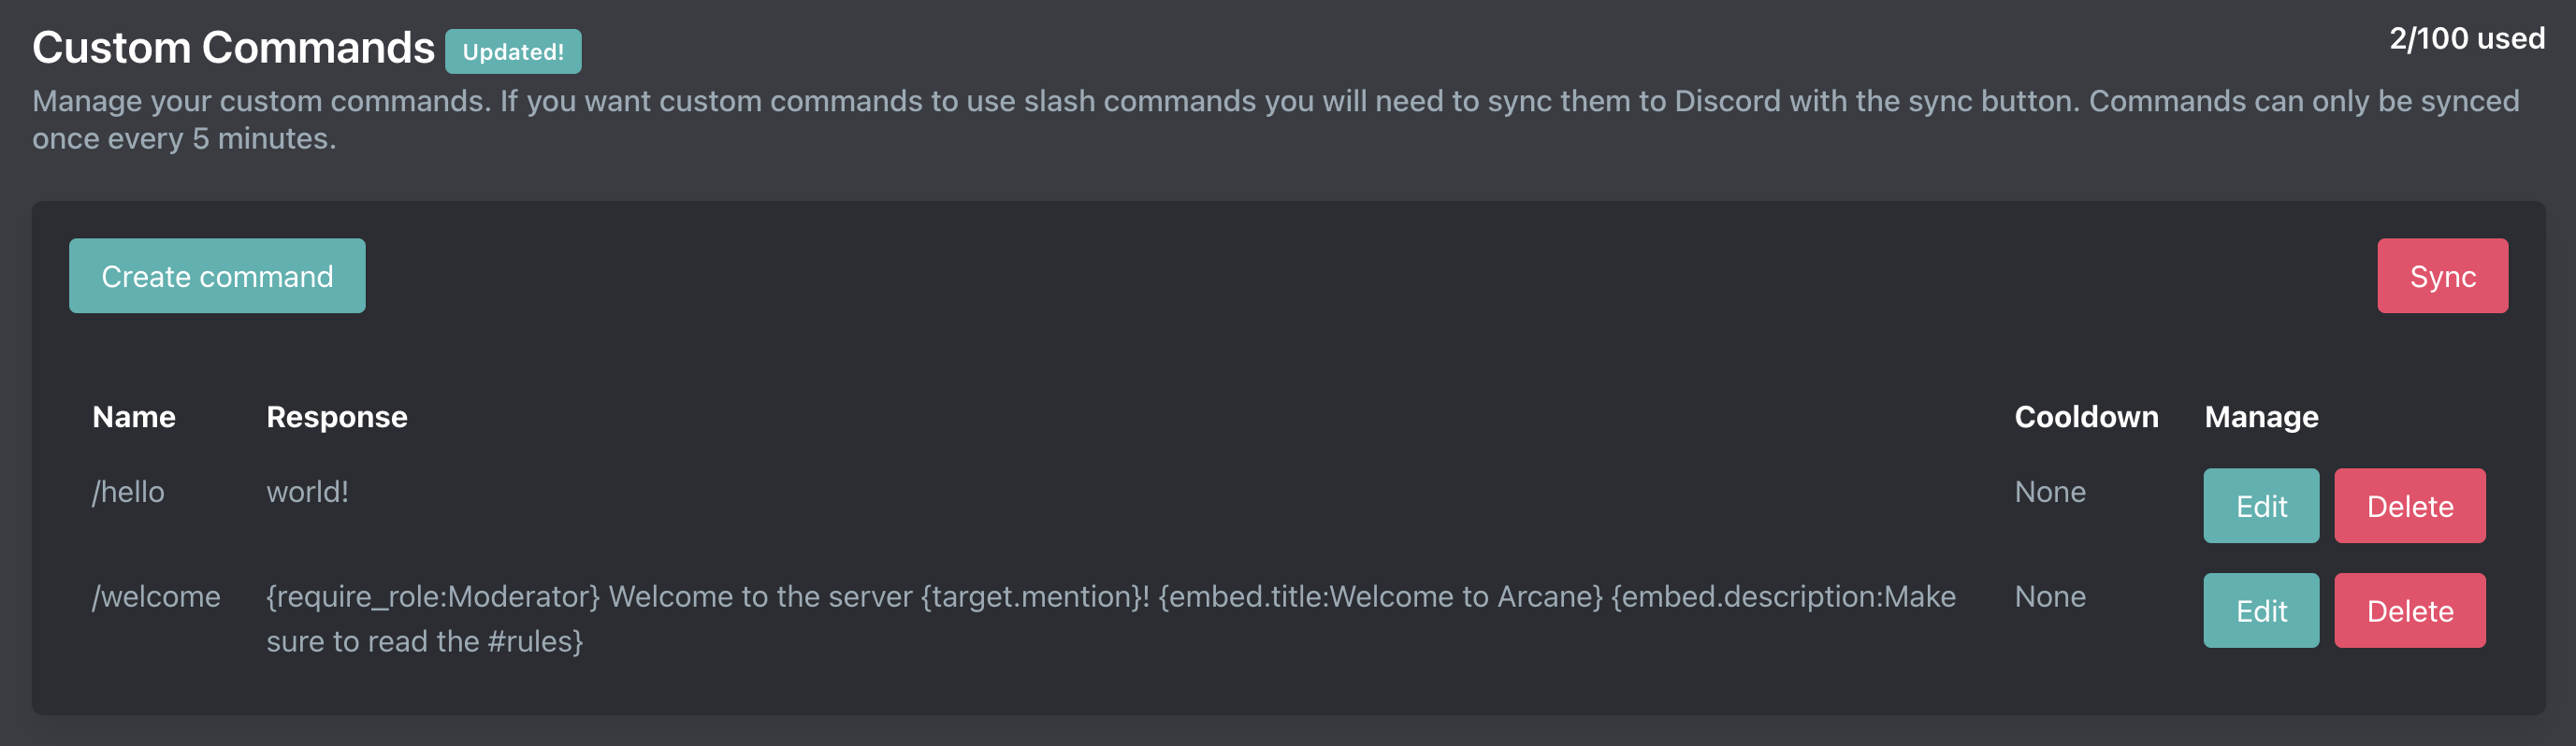This screenshot has width=2576, height=746.
Task: Edit the /welcome custom command
Action: [x=2261, y=610]
